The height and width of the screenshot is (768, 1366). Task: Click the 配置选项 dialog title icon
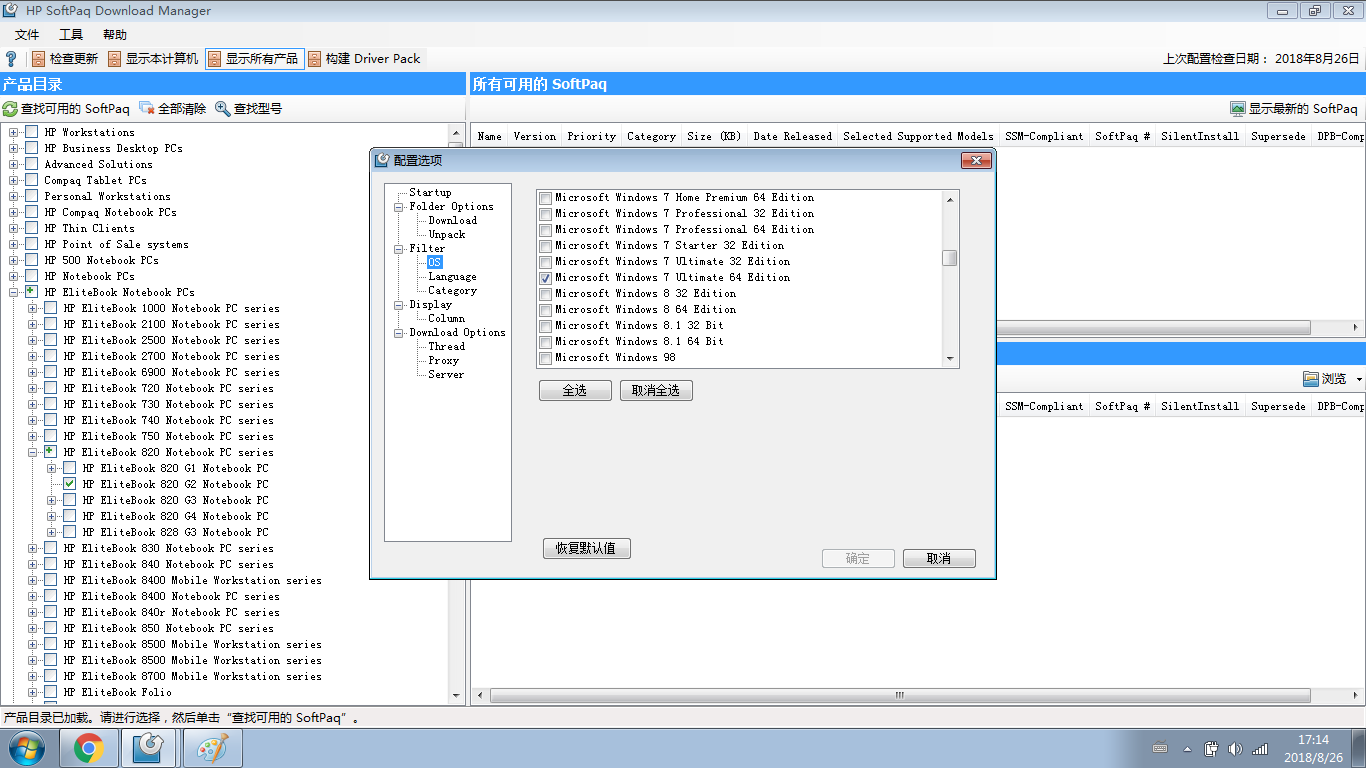click(x=383, y=160)
